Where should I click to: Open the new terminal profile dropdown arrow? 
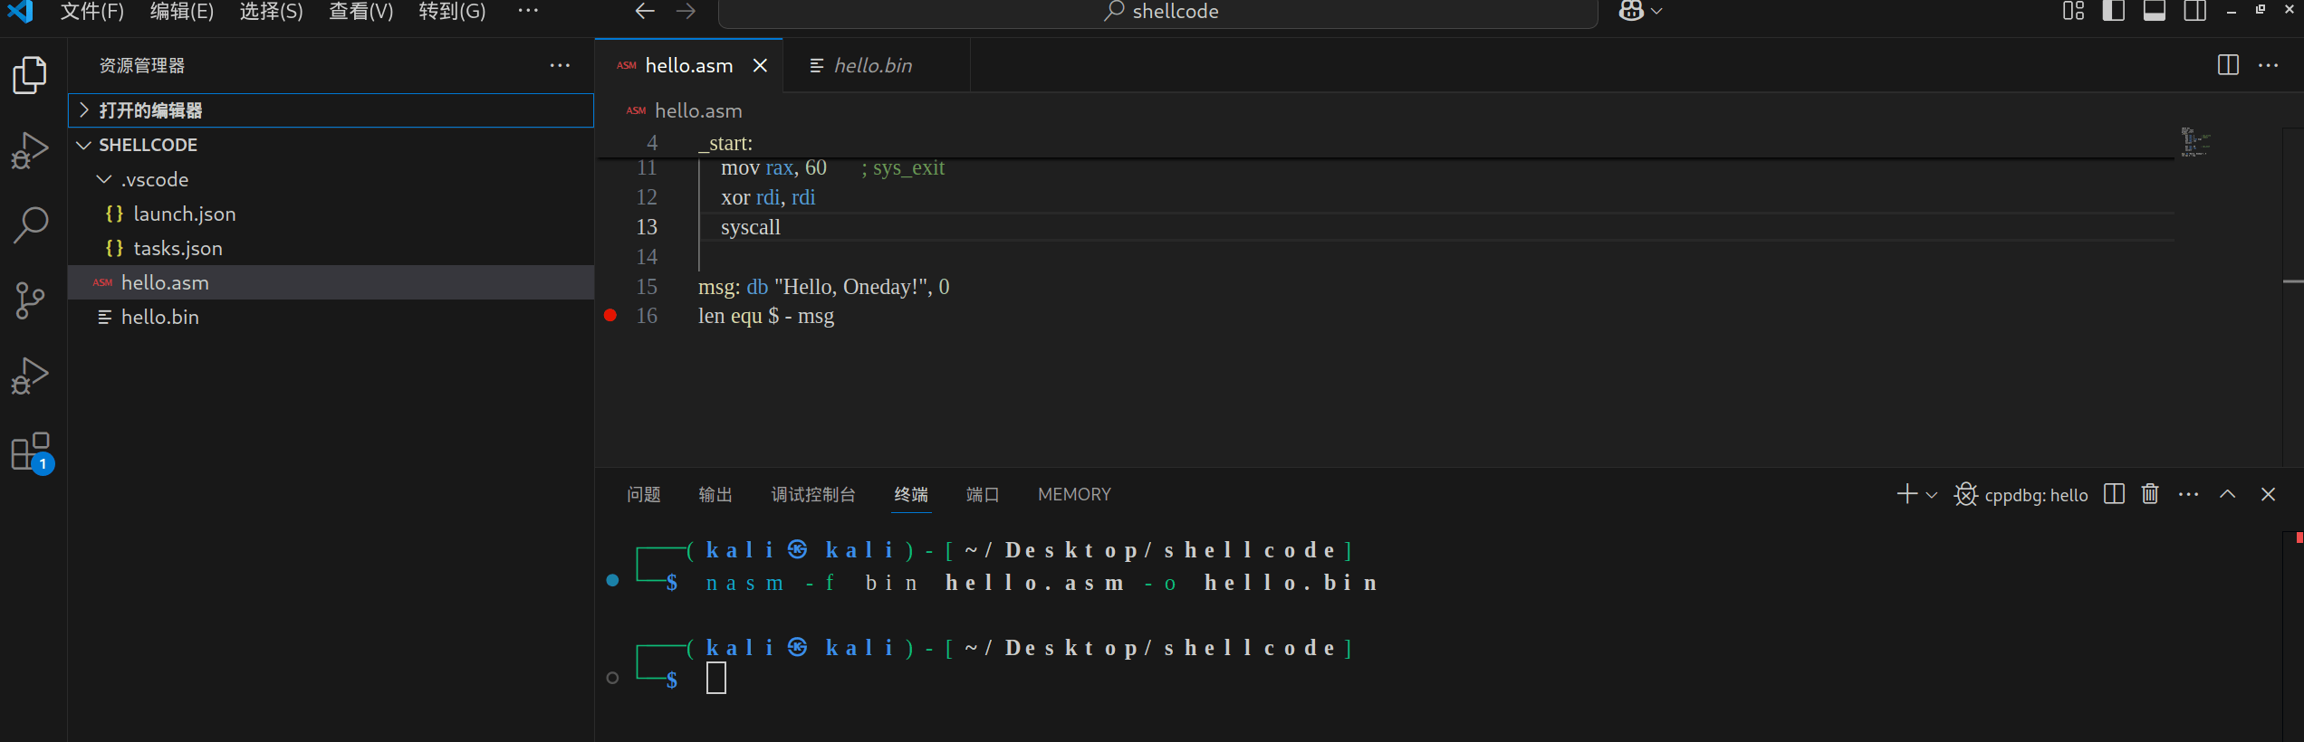pyautogui.click(x=1932, y=495)
